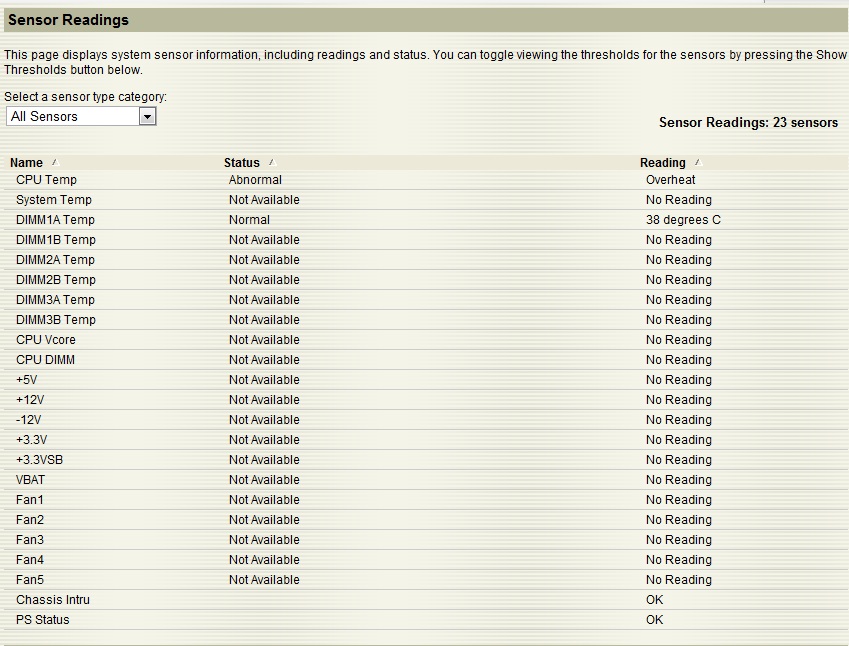Viewport: 849px width, 646px height.
Task: Click the 38 degrees C reading
Action: click(x=683, y=220)
